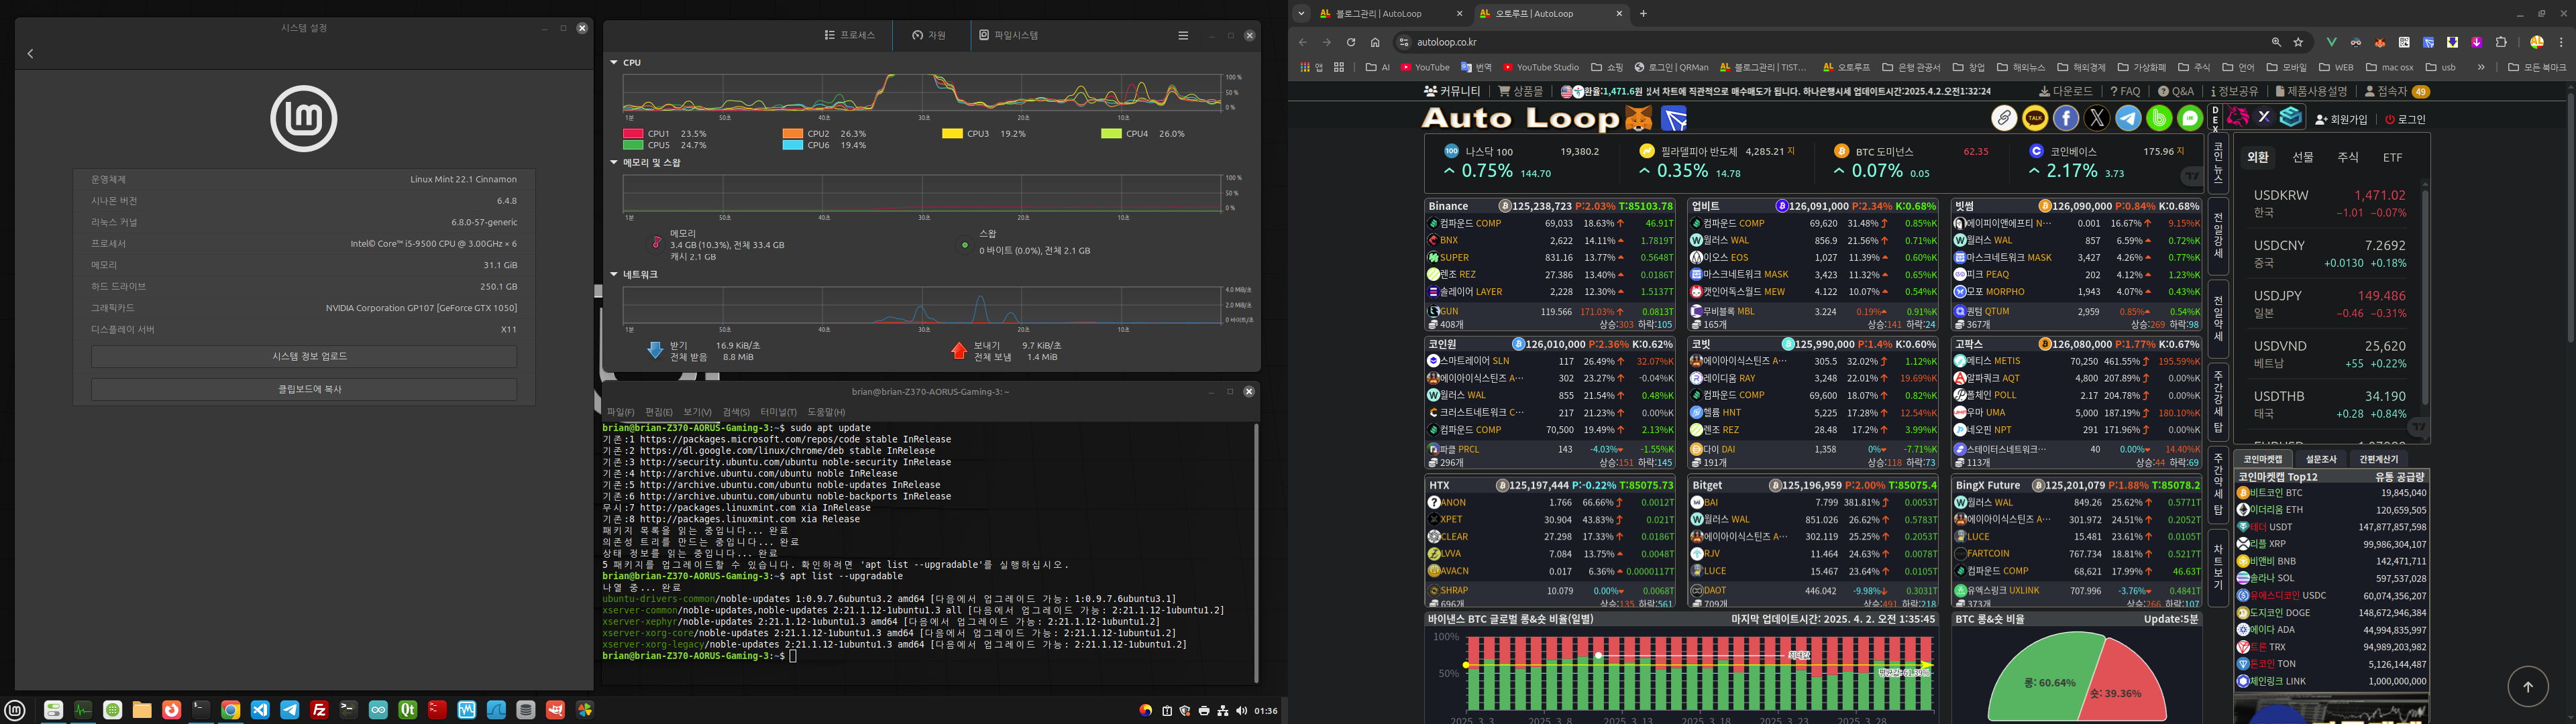Click the browser address bar
The width and height of the screenshot is (2576, 724).
click(x=1800, y=42)
